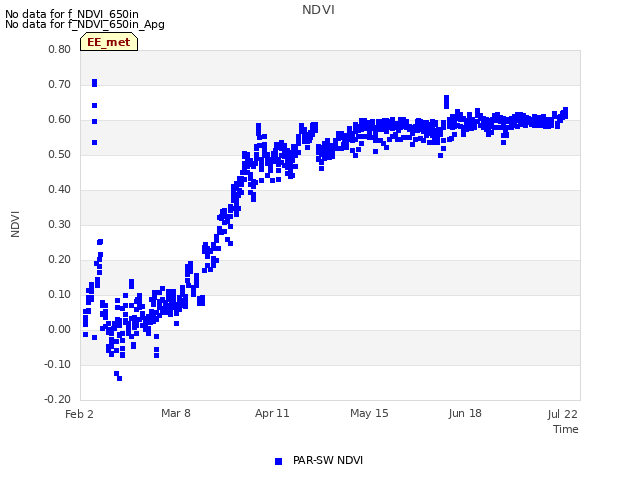Click the lowest data point below -0.10
This screenshot has width=640, height=480.
pyautogui.click(x=120, y=378)
